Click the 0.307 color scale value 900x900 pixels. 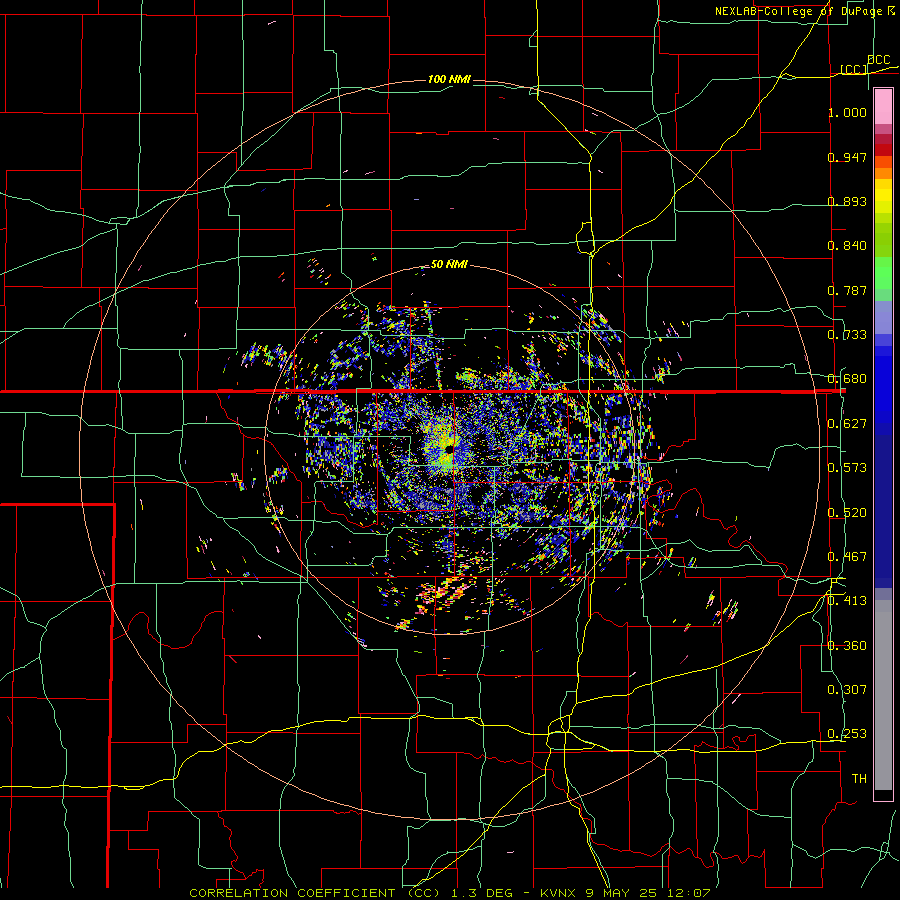[x=847, y=690]
